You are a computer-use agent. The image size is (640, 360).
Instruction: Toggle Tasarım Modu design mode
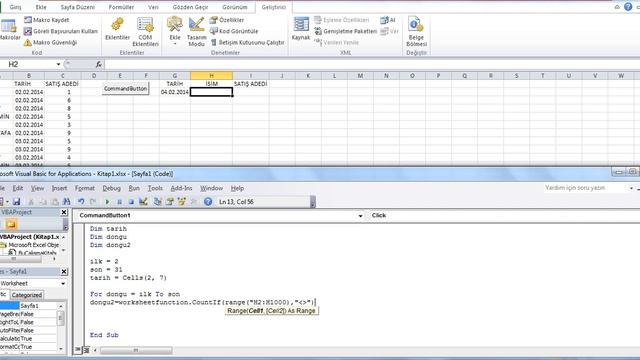pyautogui.click(x=196, y=32)
